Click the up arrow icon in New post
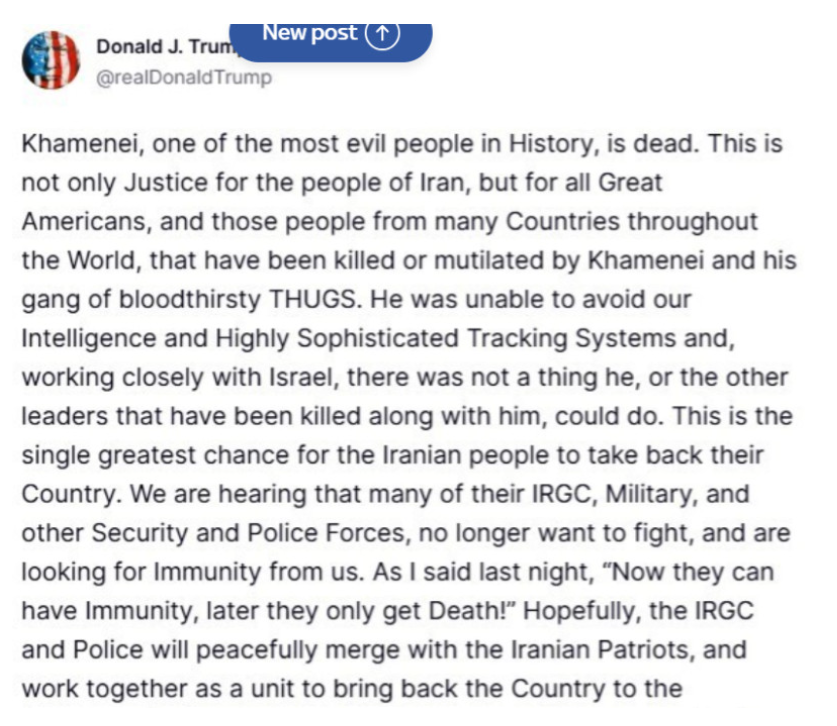837x726 pixels. [x=382, y=33]
